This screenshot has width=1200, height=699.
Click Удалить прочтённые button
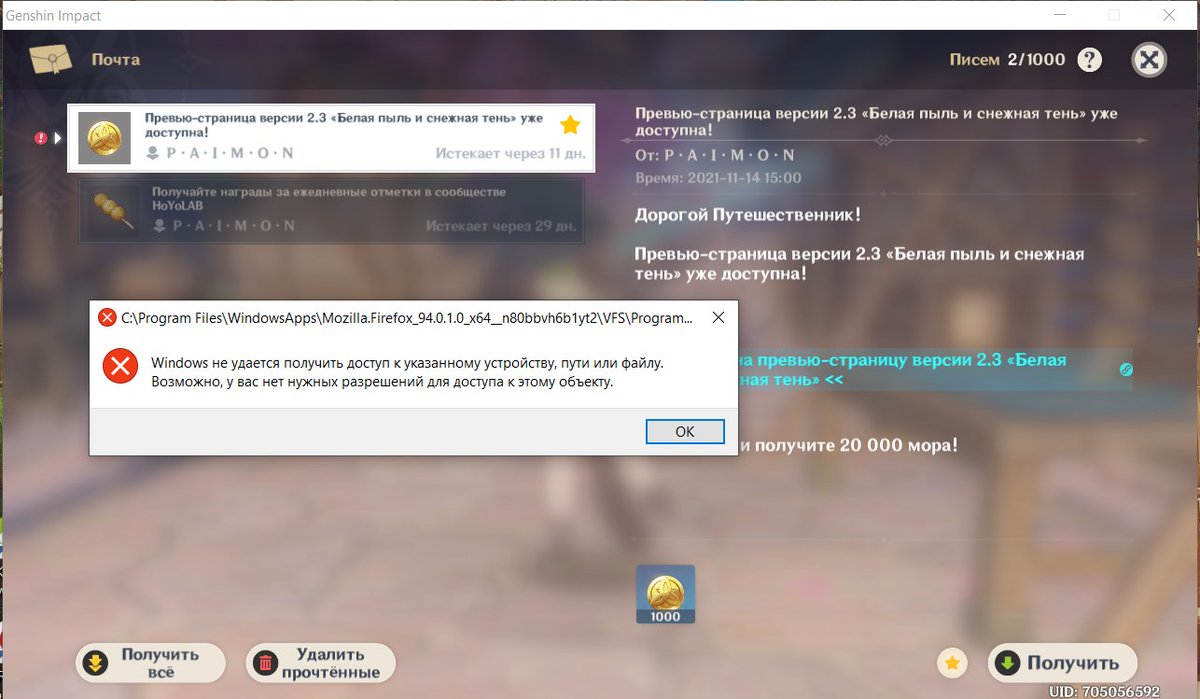click(x=321, y=663)
